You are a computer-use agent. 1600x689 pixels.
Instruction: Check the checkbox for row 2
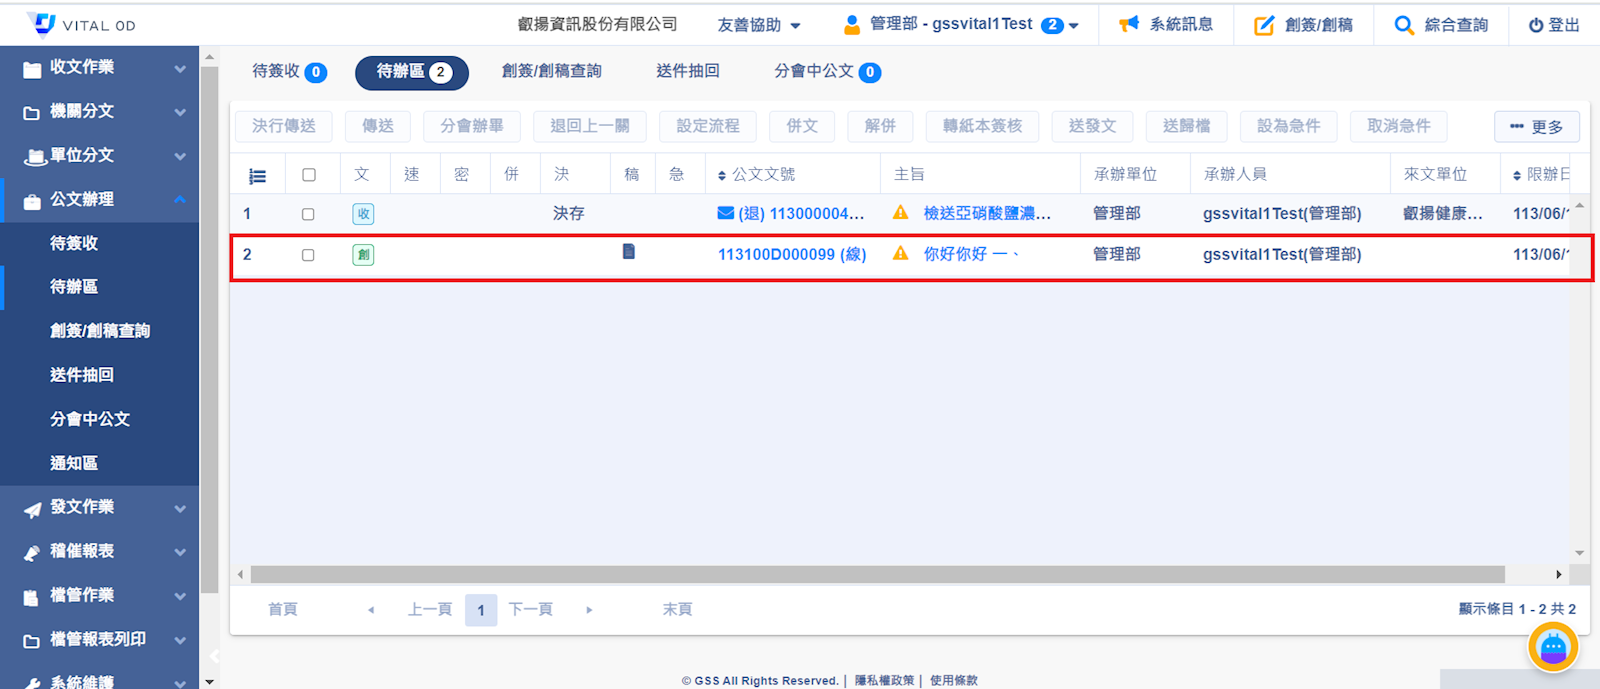[x=308, y=255]
